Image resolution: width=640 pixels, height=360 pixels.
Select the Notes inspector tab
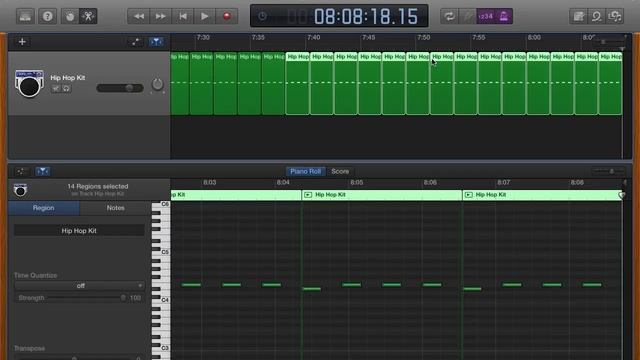coord(116,208)
